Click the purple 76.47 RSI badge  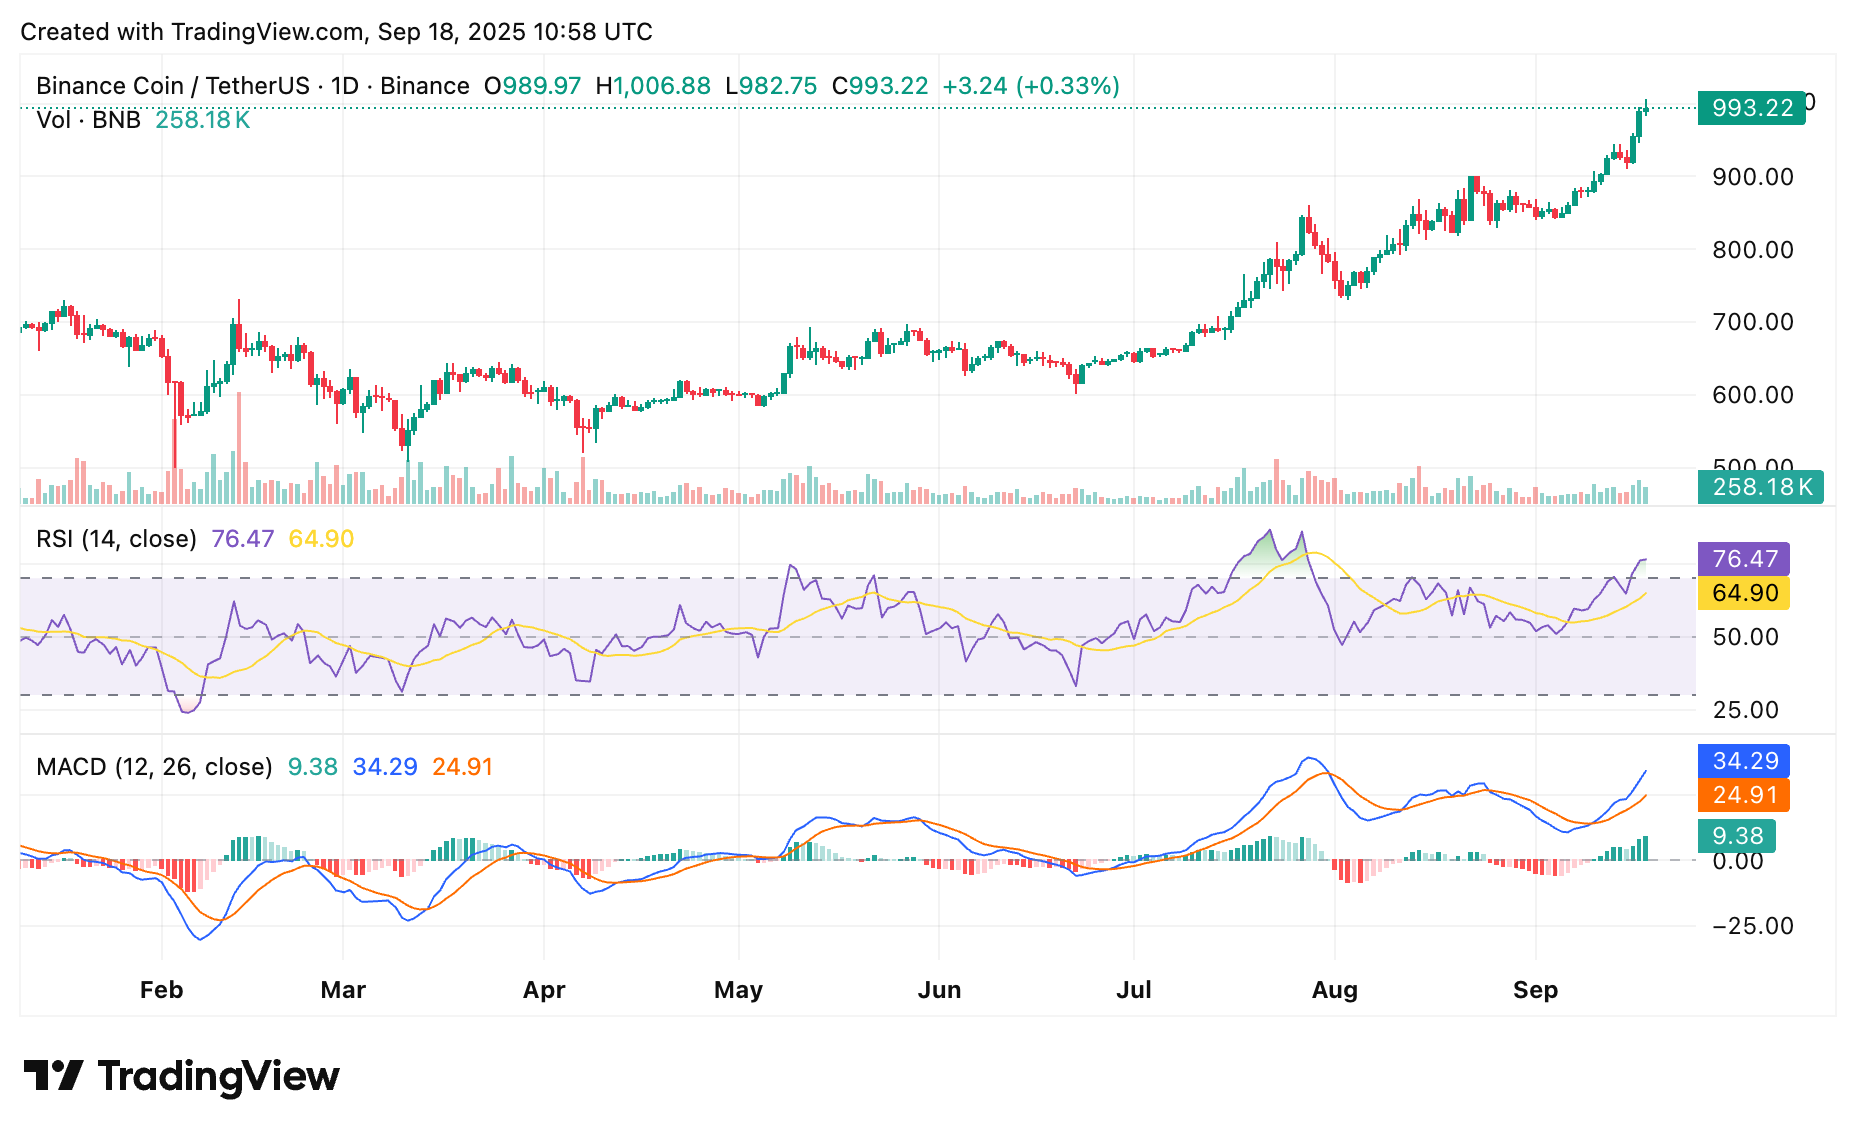click(x=1745, y=560)
